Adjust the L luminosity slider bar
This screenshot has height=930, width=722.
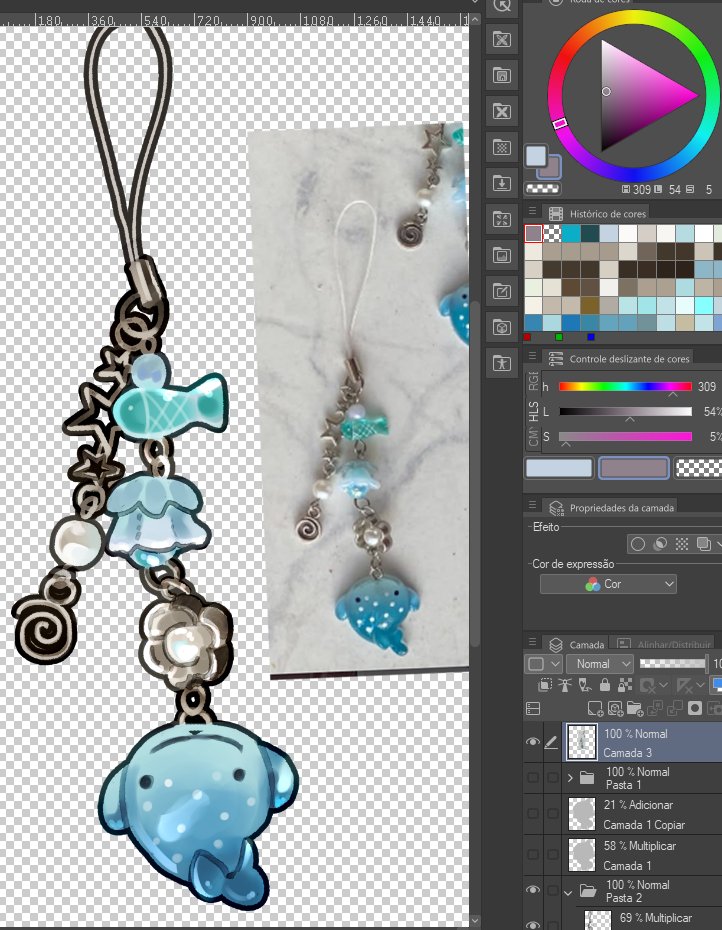625,411
